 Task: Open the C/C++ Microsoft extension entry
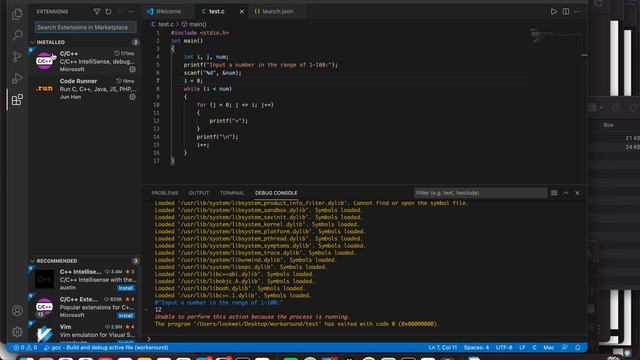(x=85, y=61)
